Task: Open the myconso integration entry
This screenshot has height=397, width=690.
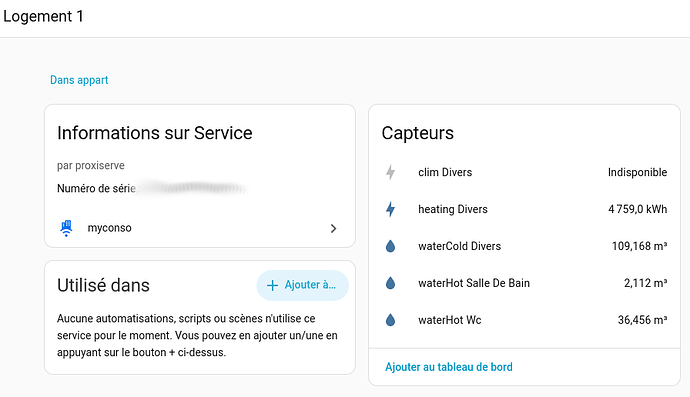Action: (200, 228)
